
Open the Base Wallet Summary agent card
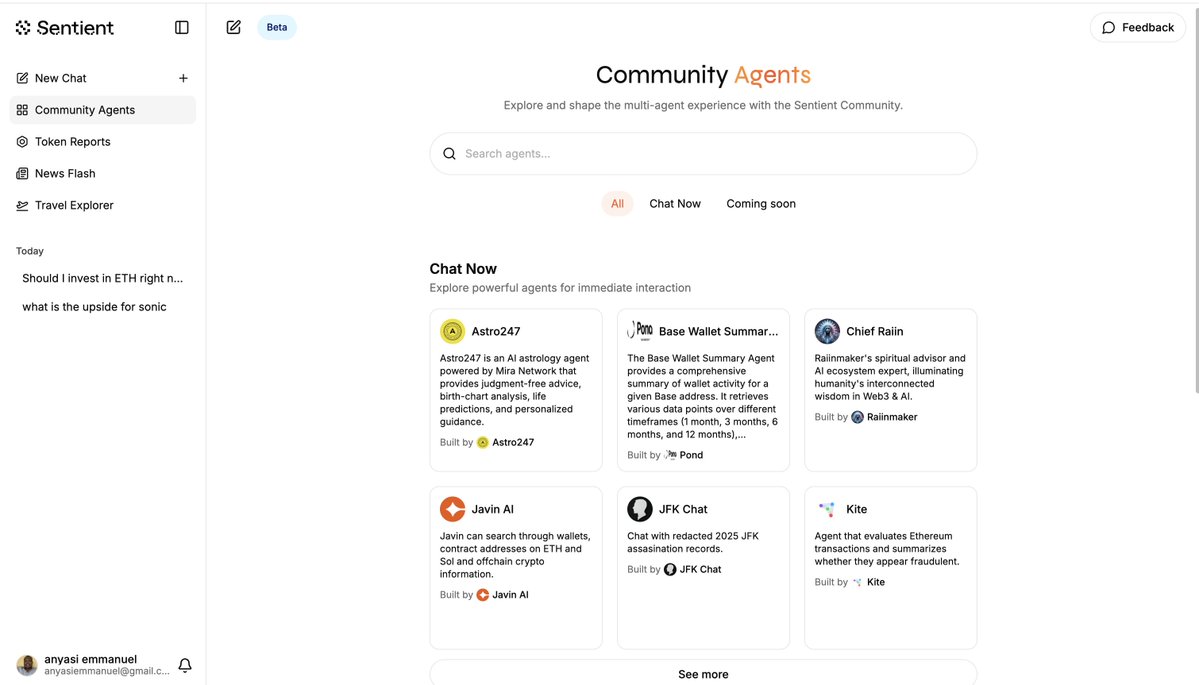(703, 390)
